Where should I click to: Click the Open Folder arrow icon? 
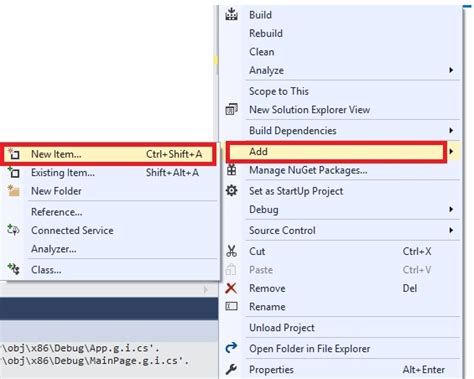pyautogui.click(x=231, y=348)
